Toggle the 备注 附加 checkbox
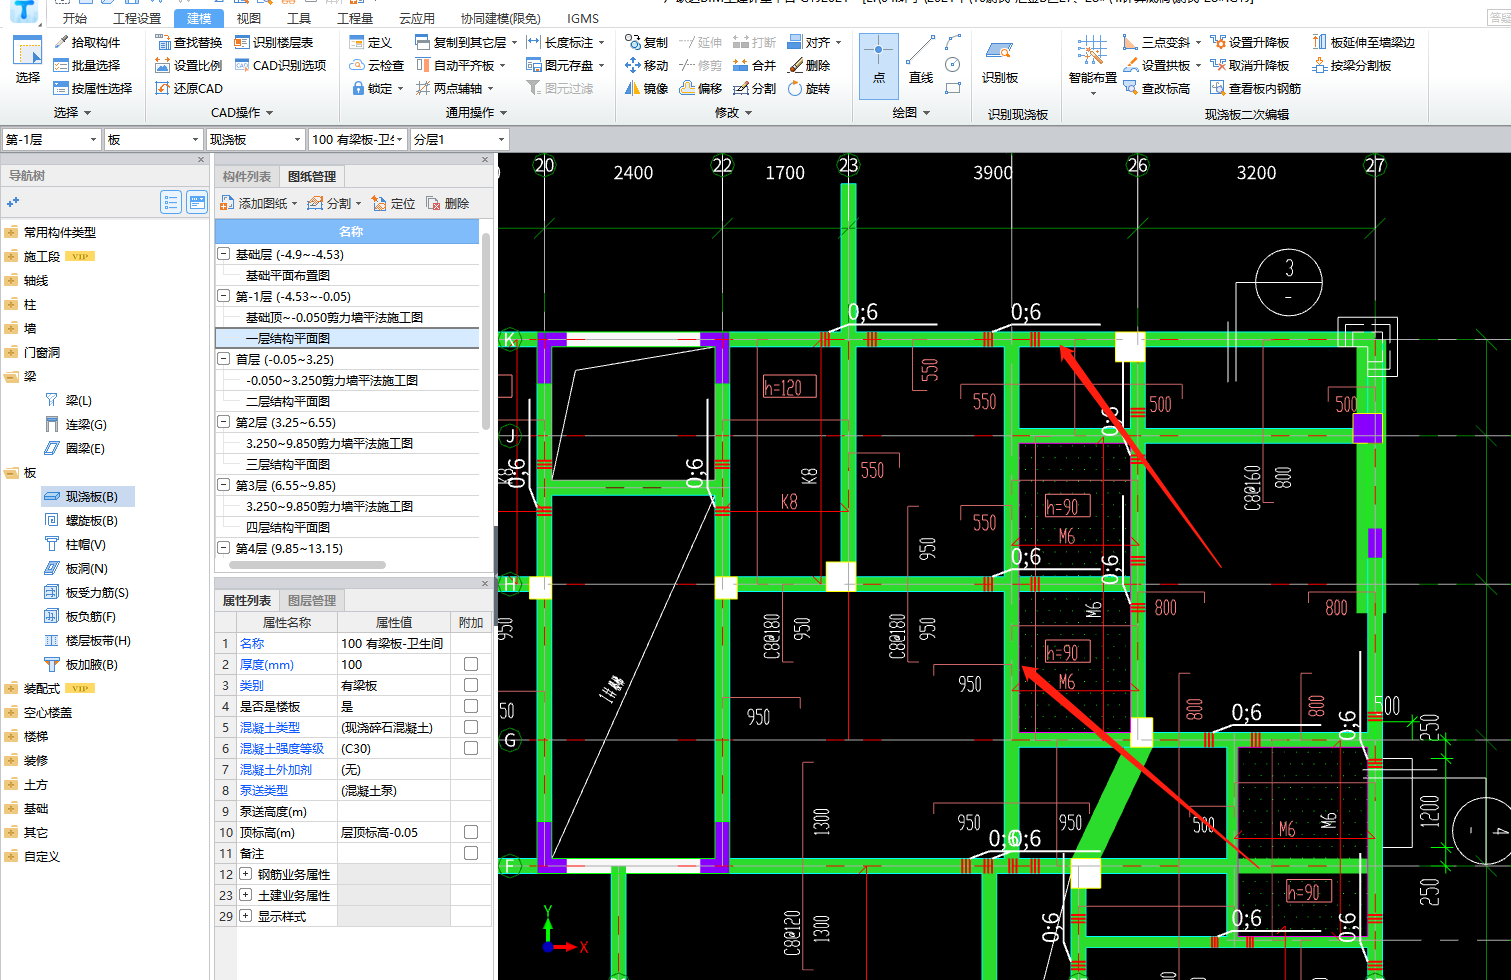Screen dimensions: 1511x980 click(471, 853)
